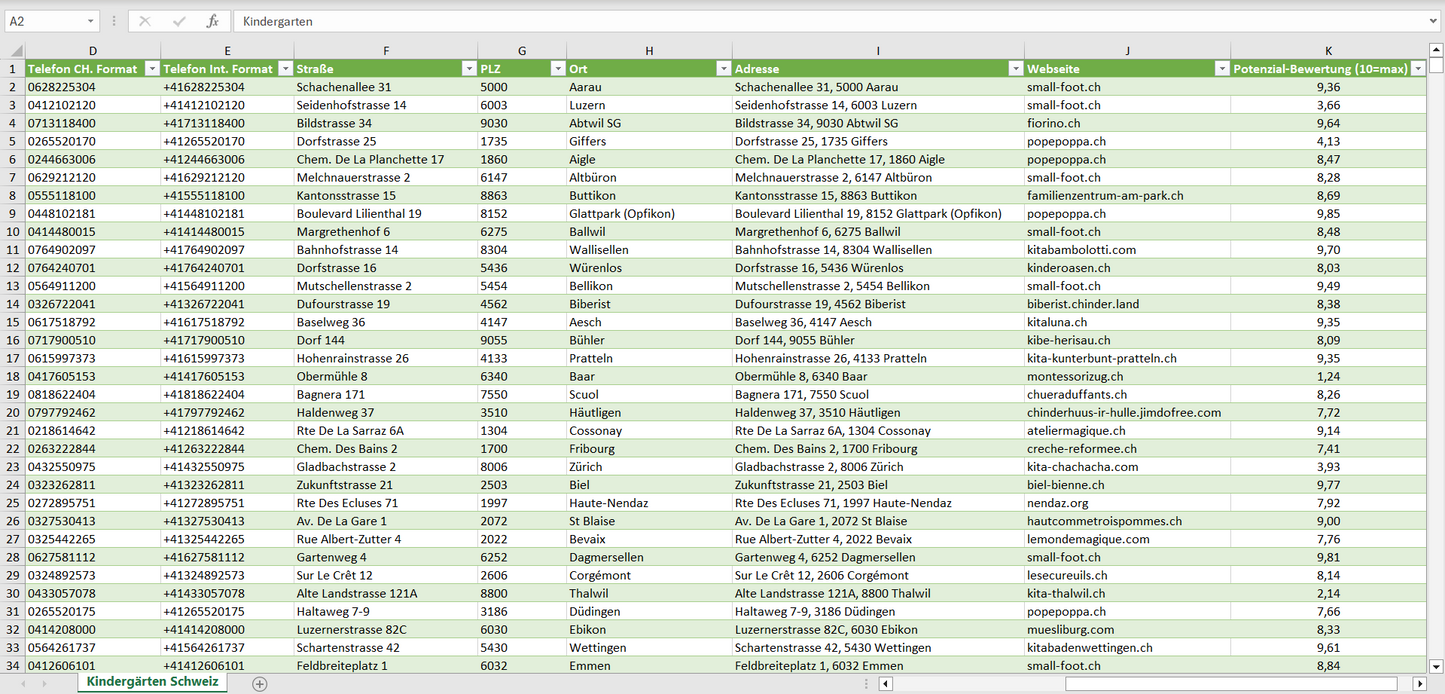This screenshot has height=694, width=1445.
Task: Click the horizontal scrollbar left arrow
Action: 886,684
